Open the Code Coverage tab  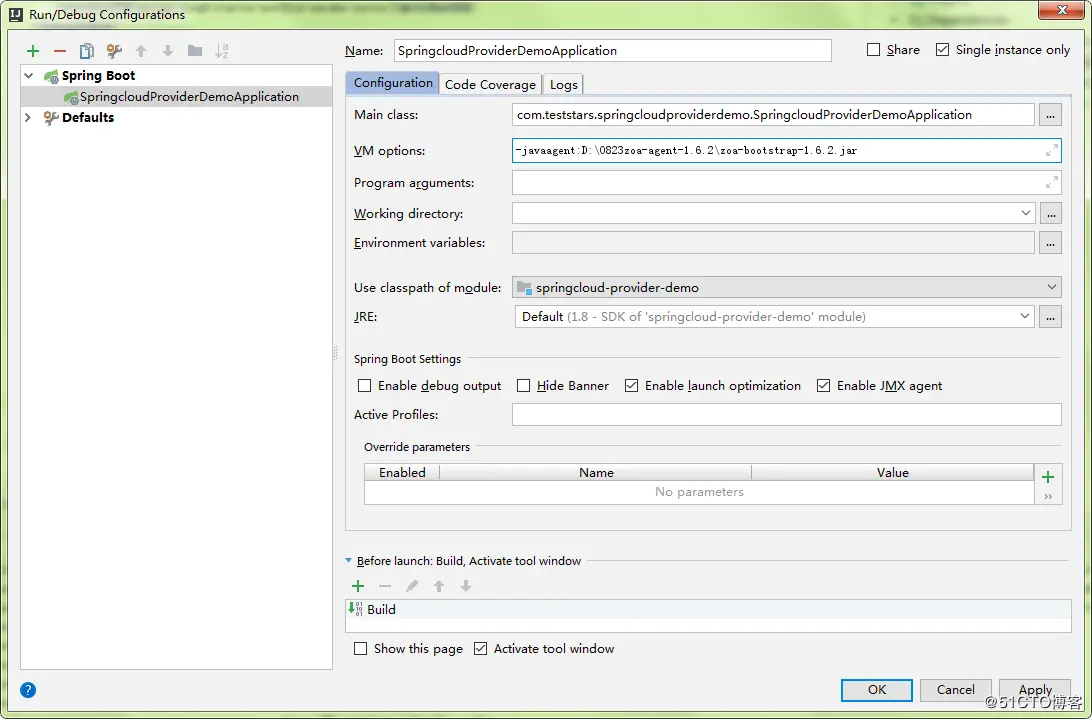[490, 84]
